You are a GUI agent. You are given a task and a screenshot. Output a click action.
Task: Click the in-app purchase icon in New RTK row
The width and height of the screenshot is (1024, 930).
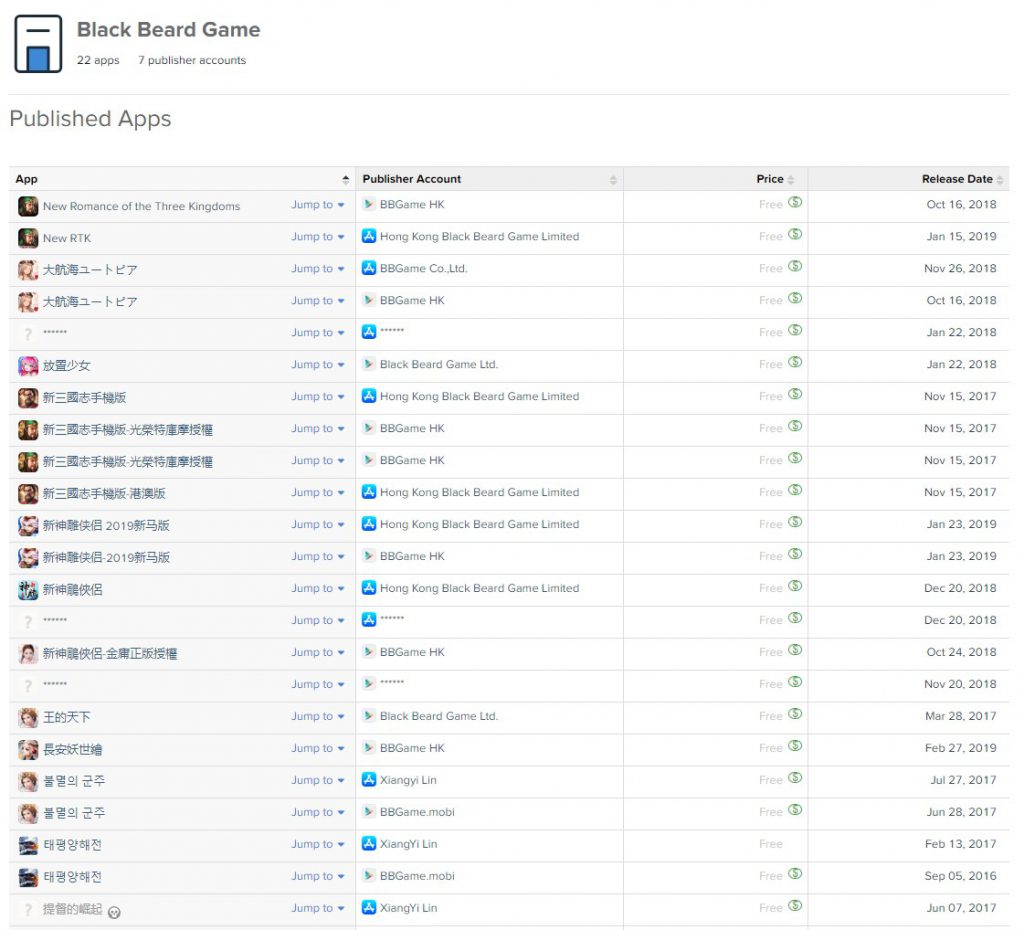click(x=795, y=235)
